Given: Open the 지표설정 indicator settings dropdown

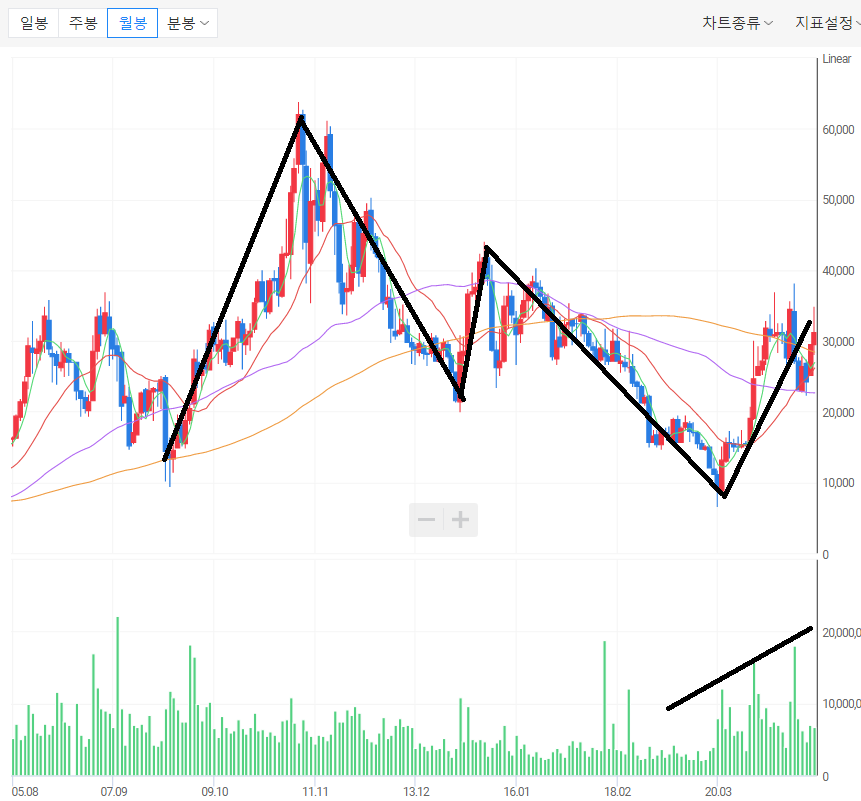Looking at the screenshot, I should pos(828,23).
